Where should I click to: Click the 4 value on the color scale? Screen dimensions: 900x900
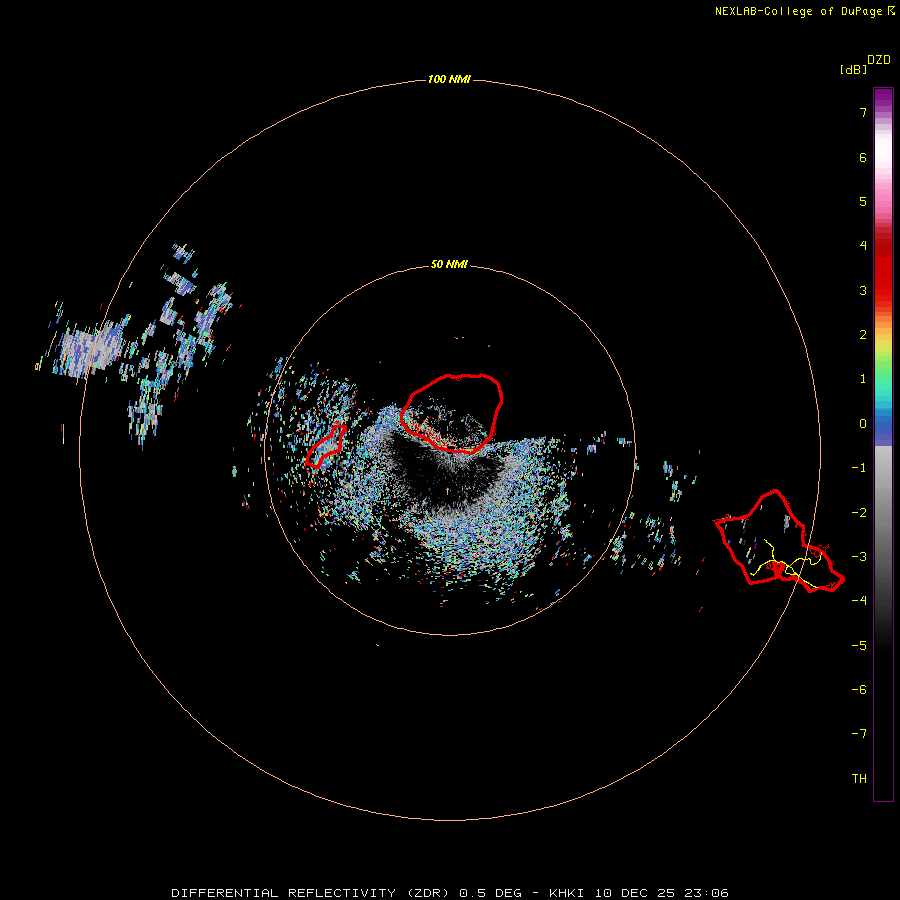(863, 246)
